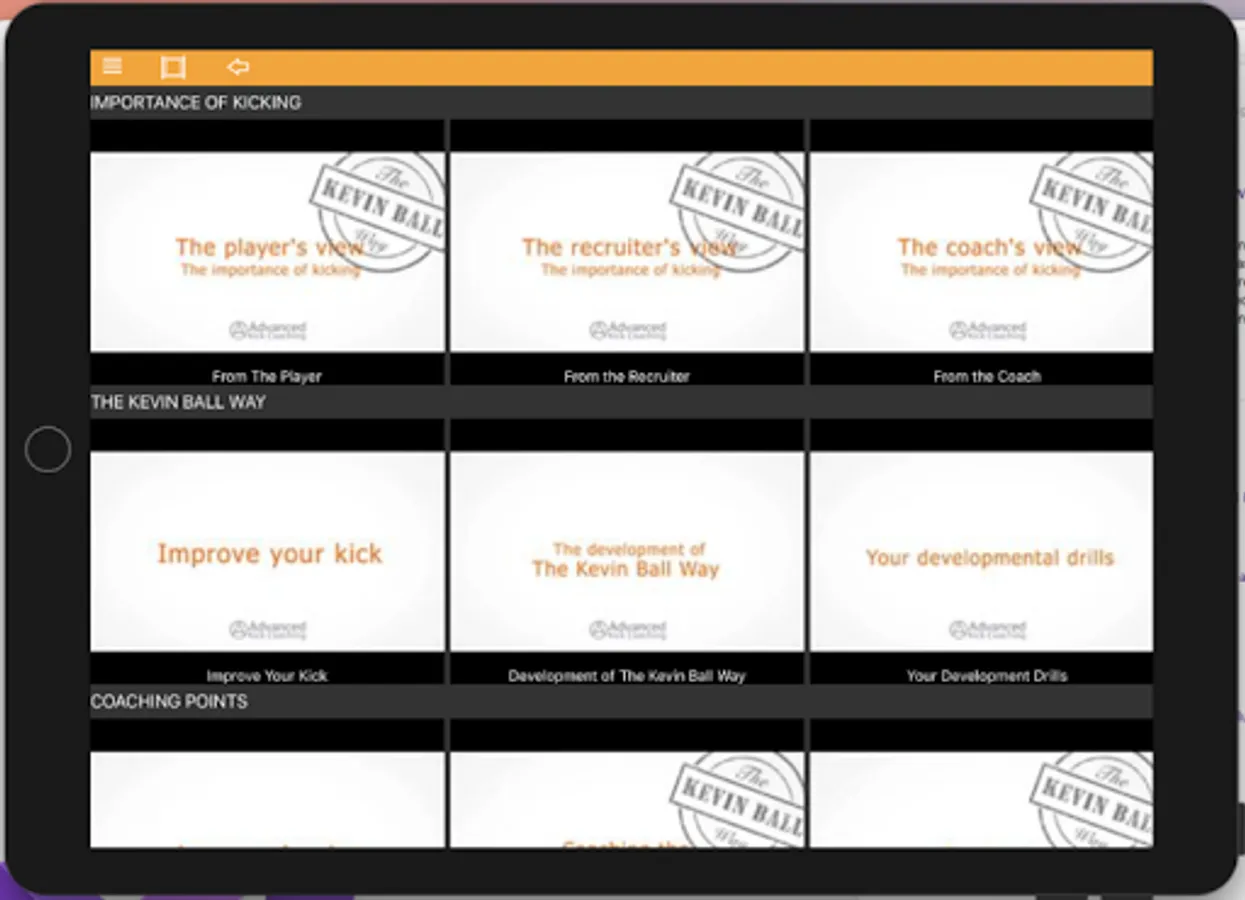The image size is (1245, 900).
Task: Select 'IMPORTANCE OF KICKING' section header
Action: click(621, 102)
